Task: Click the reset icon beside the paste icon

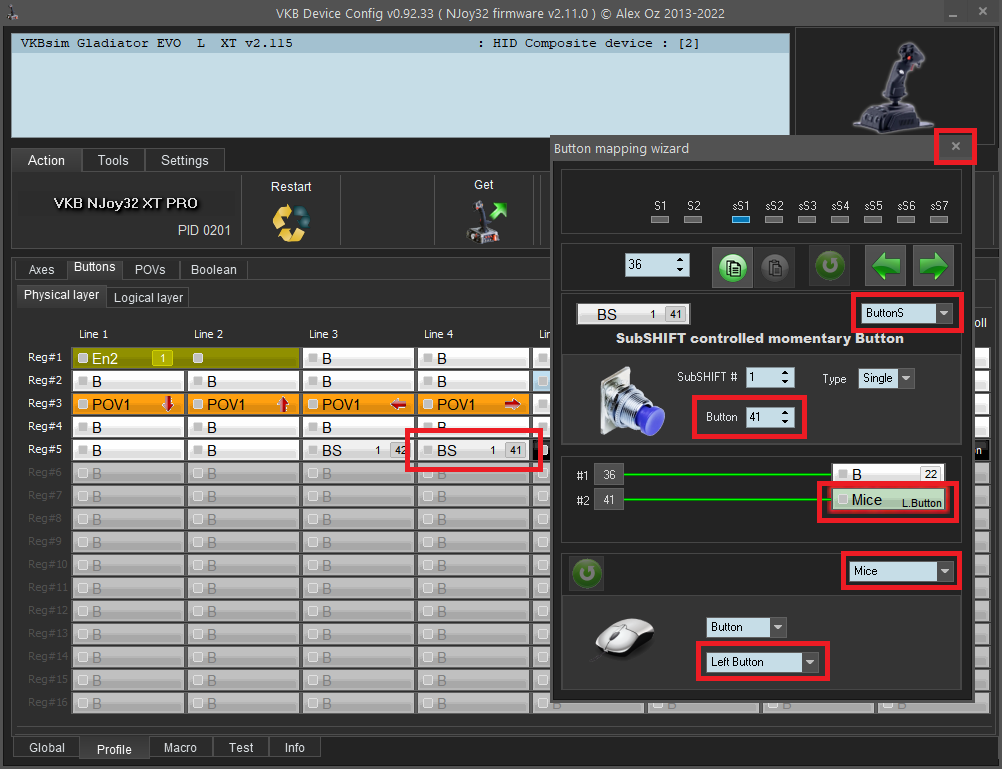Action: coord(829,265)
